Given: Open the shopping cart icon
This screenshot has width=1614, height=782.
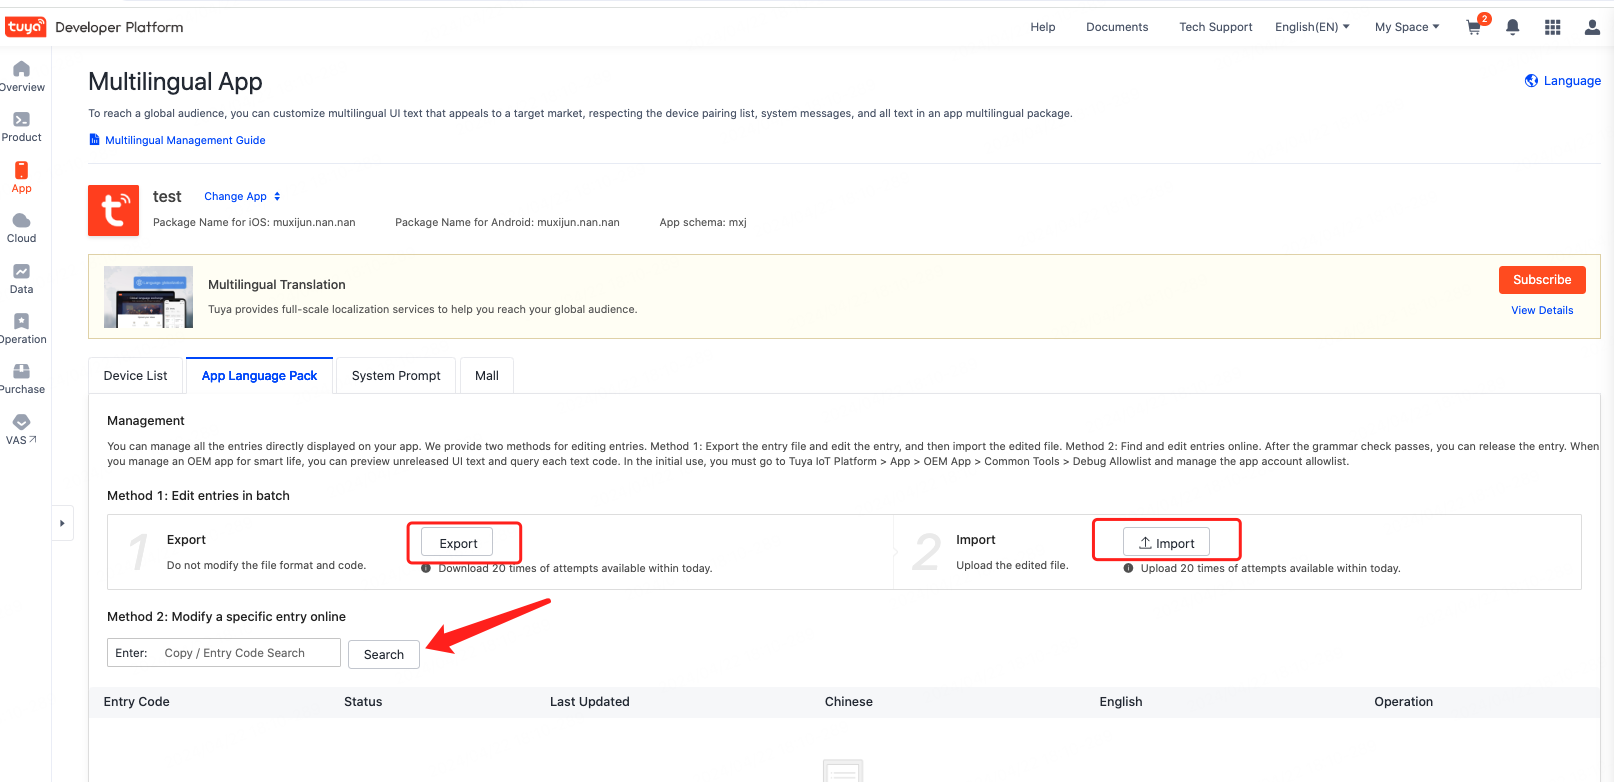Looking at the screenshot, I should 1475,26.
